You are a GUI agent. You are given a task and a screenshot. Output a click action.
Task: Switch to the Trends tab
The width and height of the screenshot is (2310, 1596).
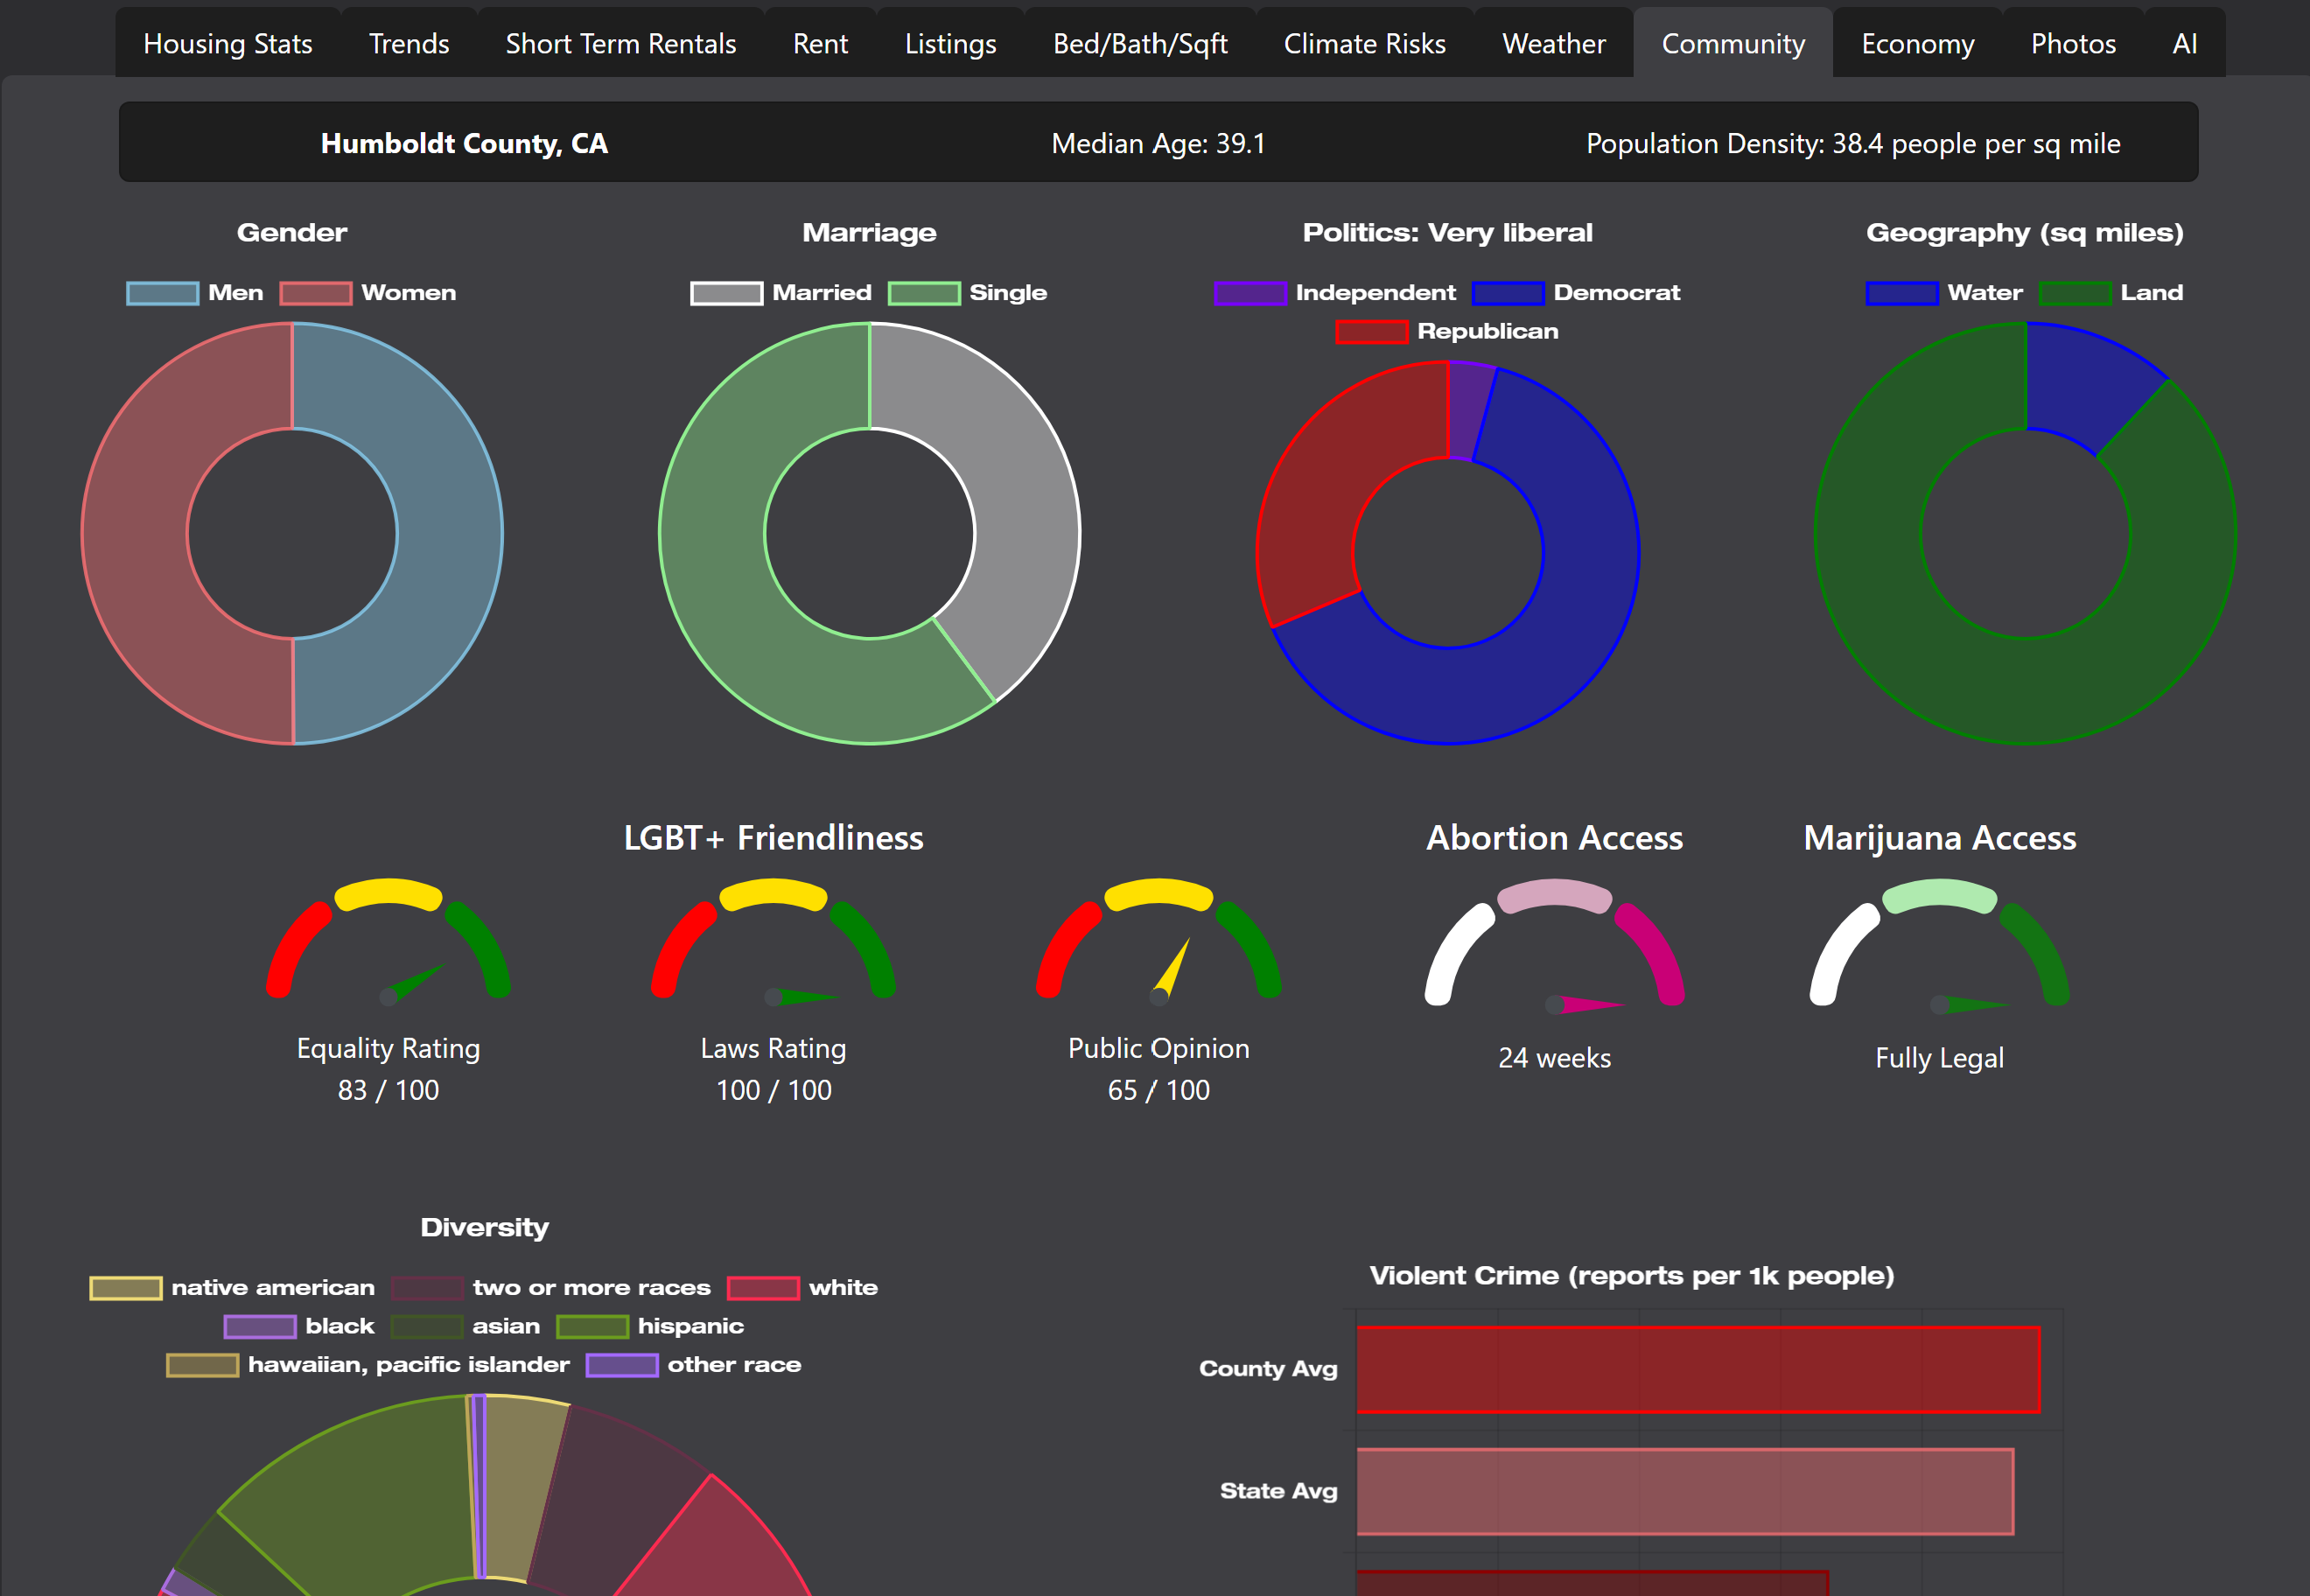pyautogui.click(x=409, y=43)
